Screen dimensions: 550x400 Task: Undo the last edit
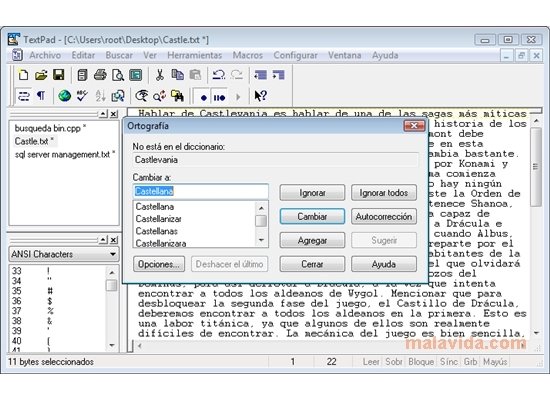(219, 75)
